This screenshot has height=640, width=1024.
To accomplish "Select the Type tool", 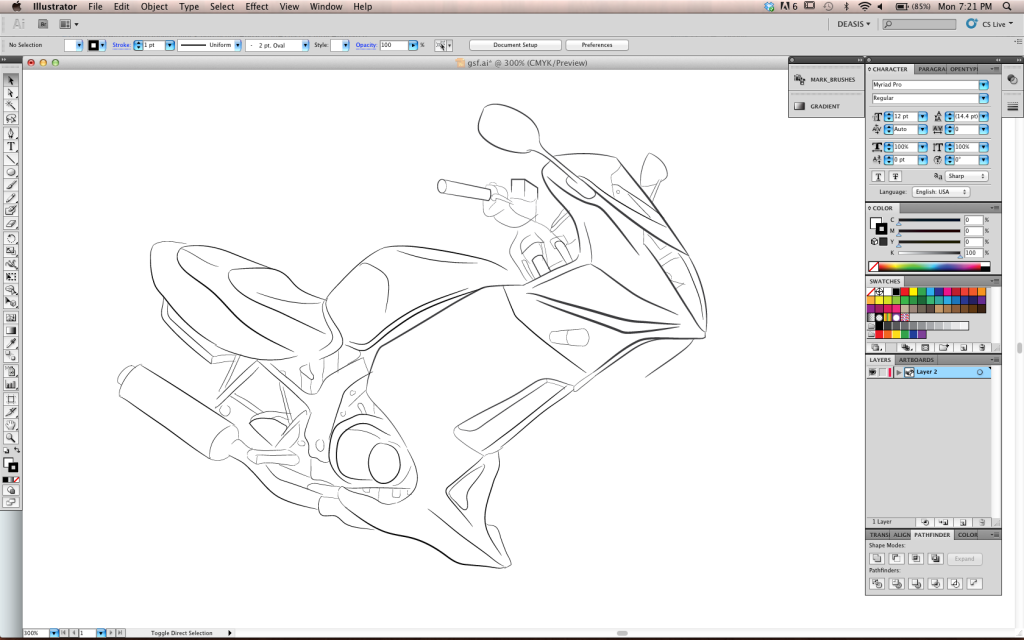I will [11, 146].
